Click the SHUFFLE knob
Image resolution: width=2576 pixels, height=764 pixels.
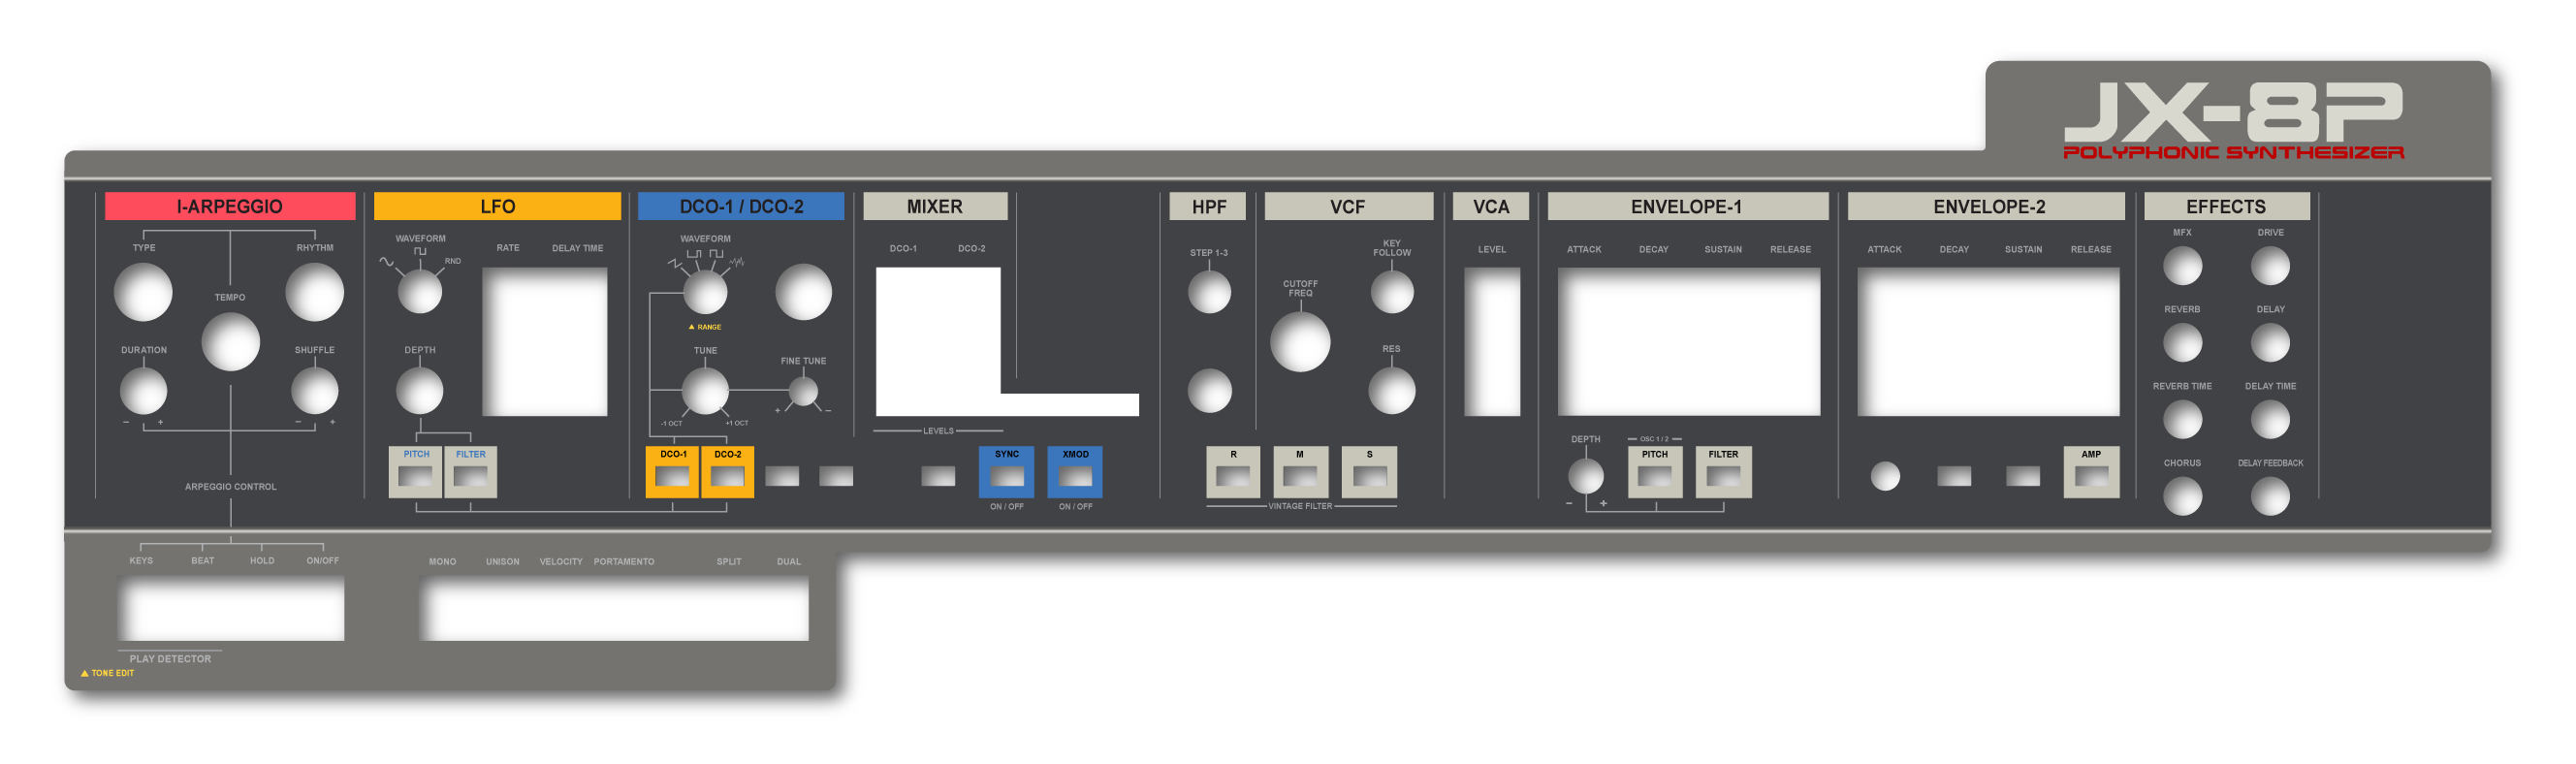314,391
